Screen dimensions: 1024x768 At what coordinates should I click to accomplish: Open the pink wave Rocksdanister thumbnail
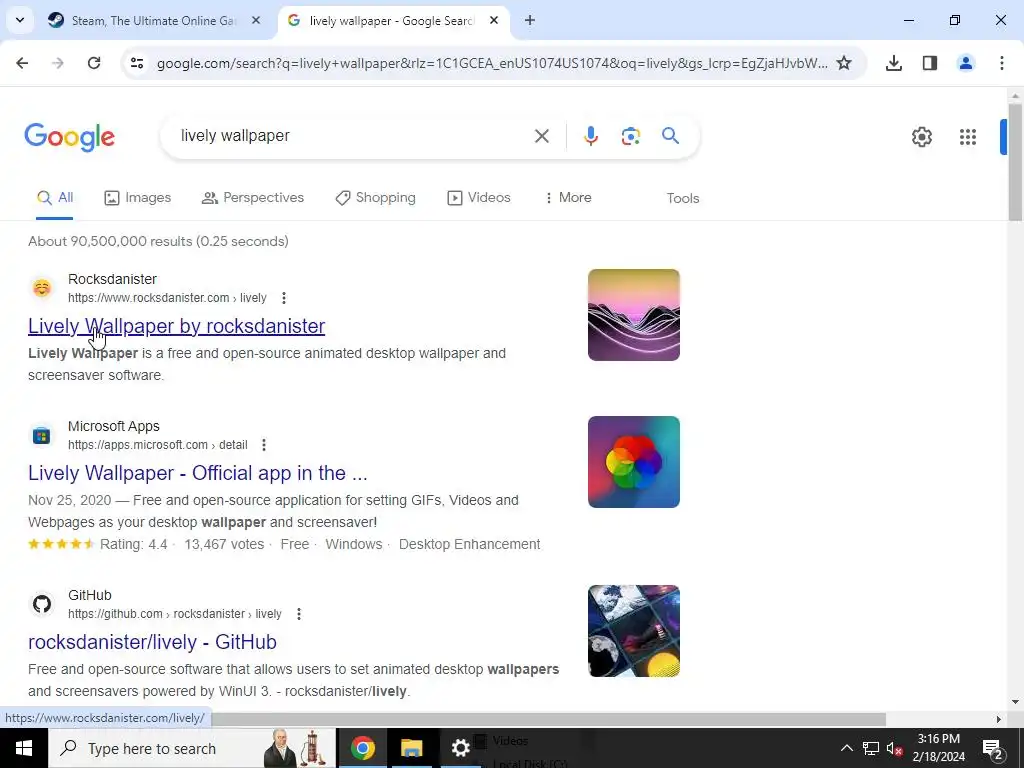[x=633, y=315]
